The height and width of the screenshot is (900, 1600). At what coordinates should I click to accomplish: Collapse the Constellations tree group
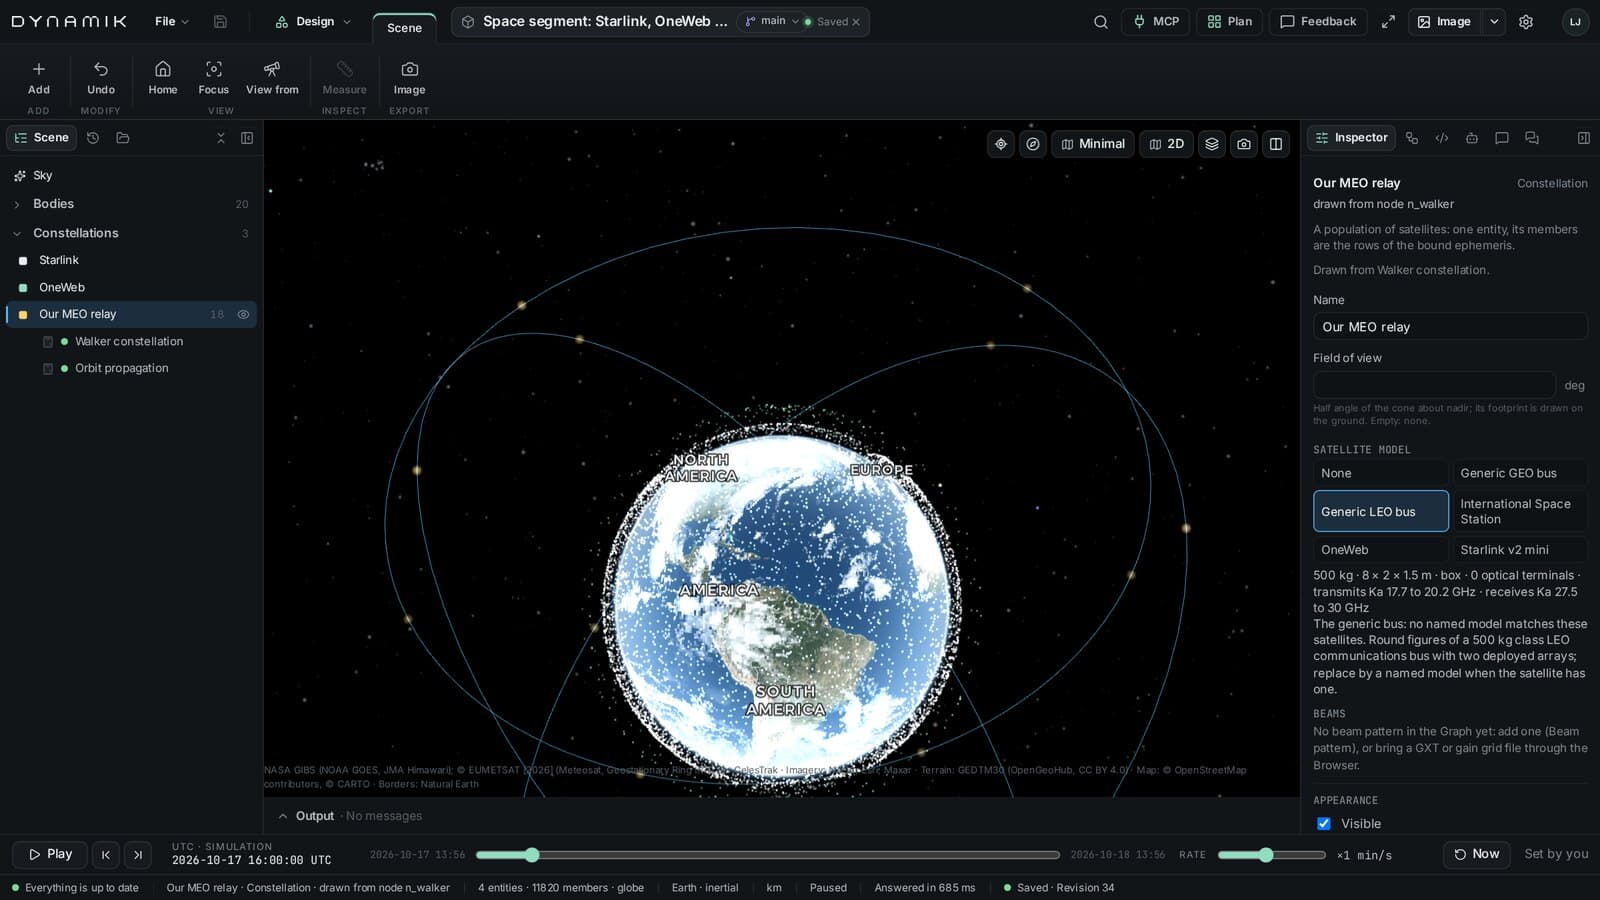pos(17,233)
